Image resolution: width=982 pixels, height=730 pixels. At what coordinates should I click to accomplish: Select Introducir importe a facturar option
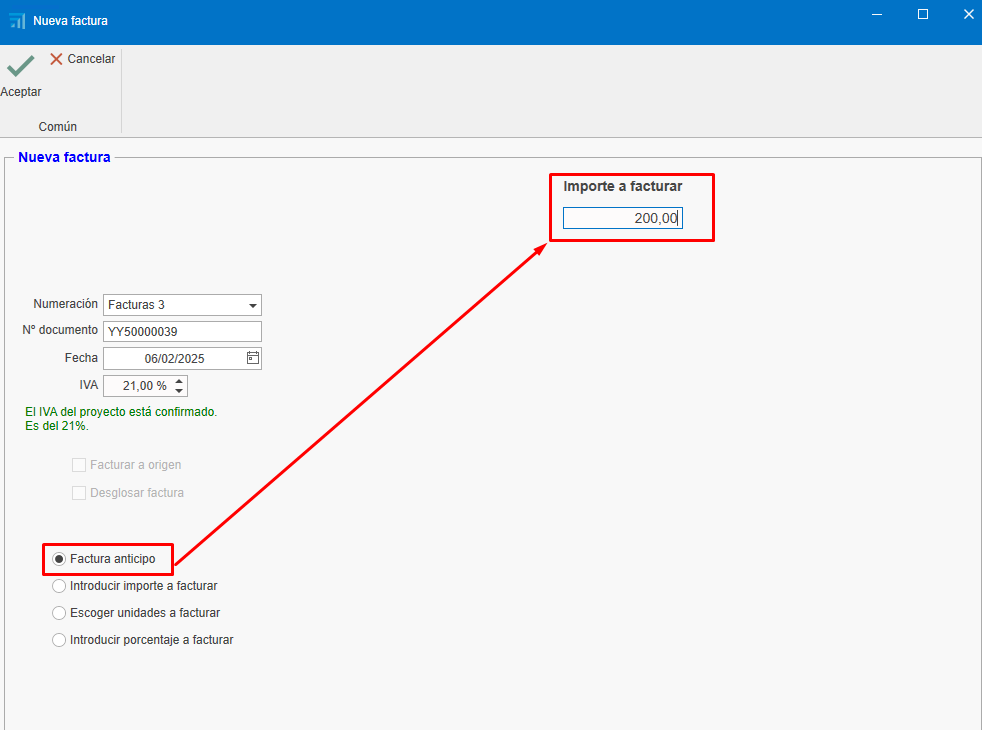tap(59, 586)
